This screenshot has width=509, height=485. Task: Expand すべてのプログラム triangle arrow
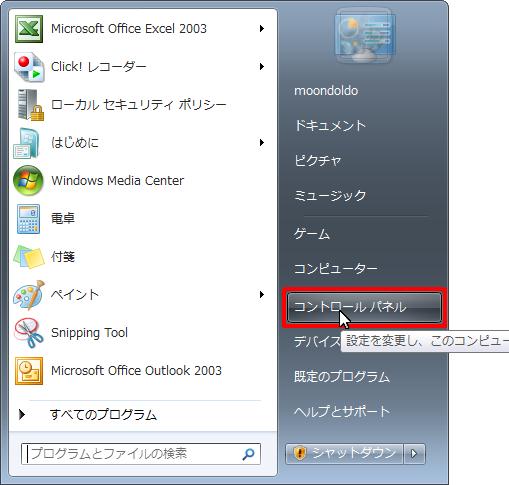(x=22, y=414)
